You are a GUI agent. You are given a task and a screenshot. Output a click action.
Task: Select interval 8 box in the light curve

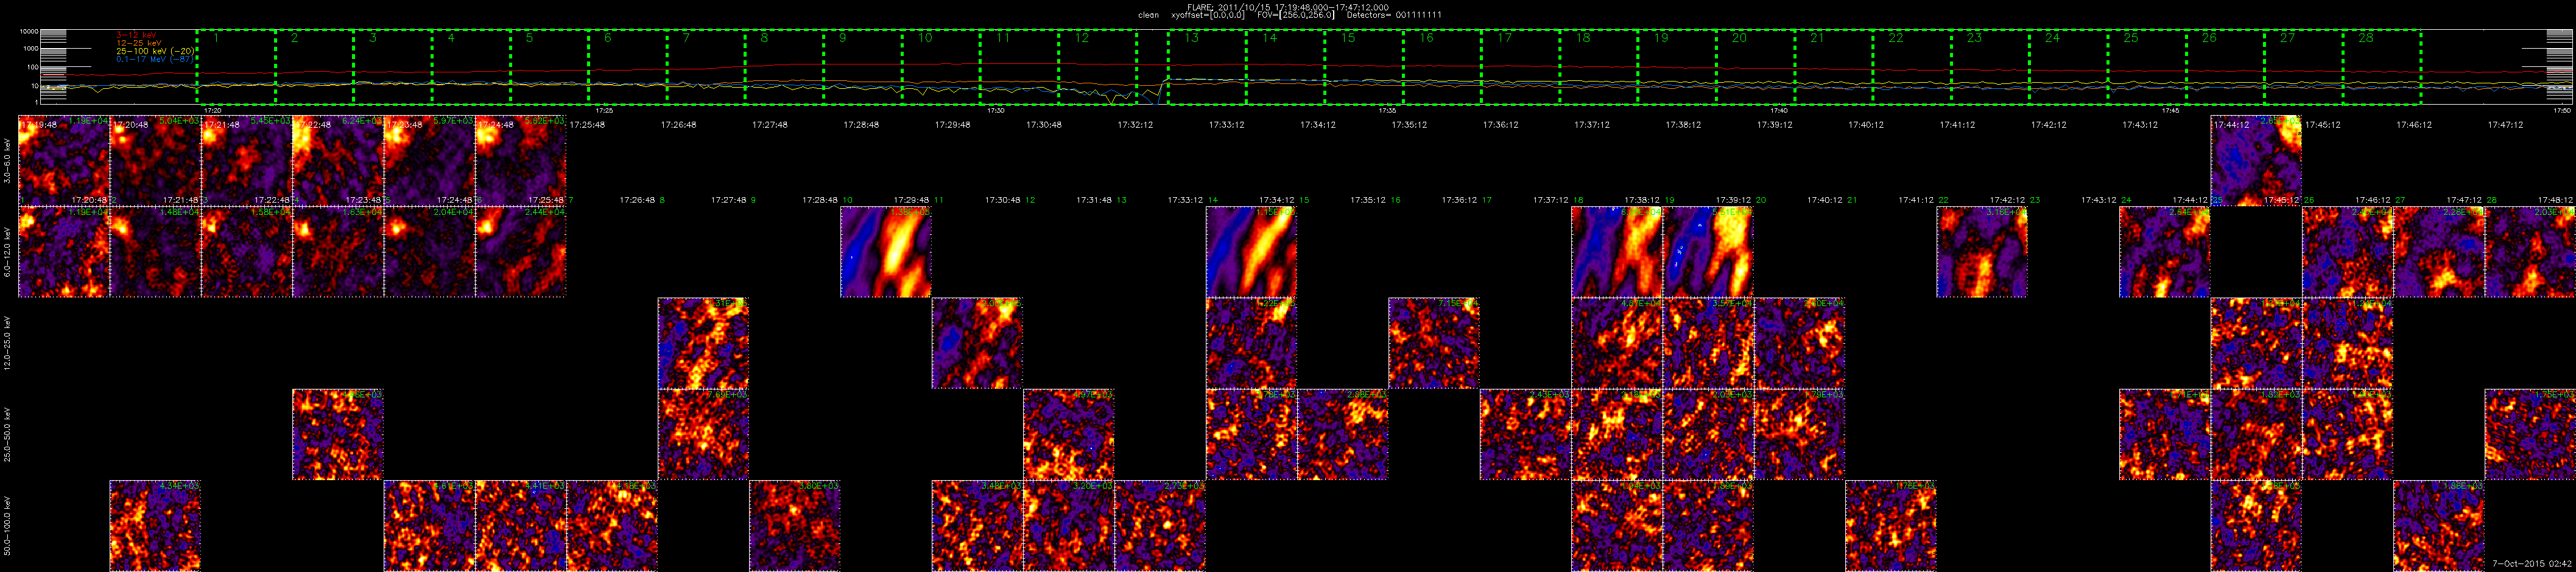[784, 67]
